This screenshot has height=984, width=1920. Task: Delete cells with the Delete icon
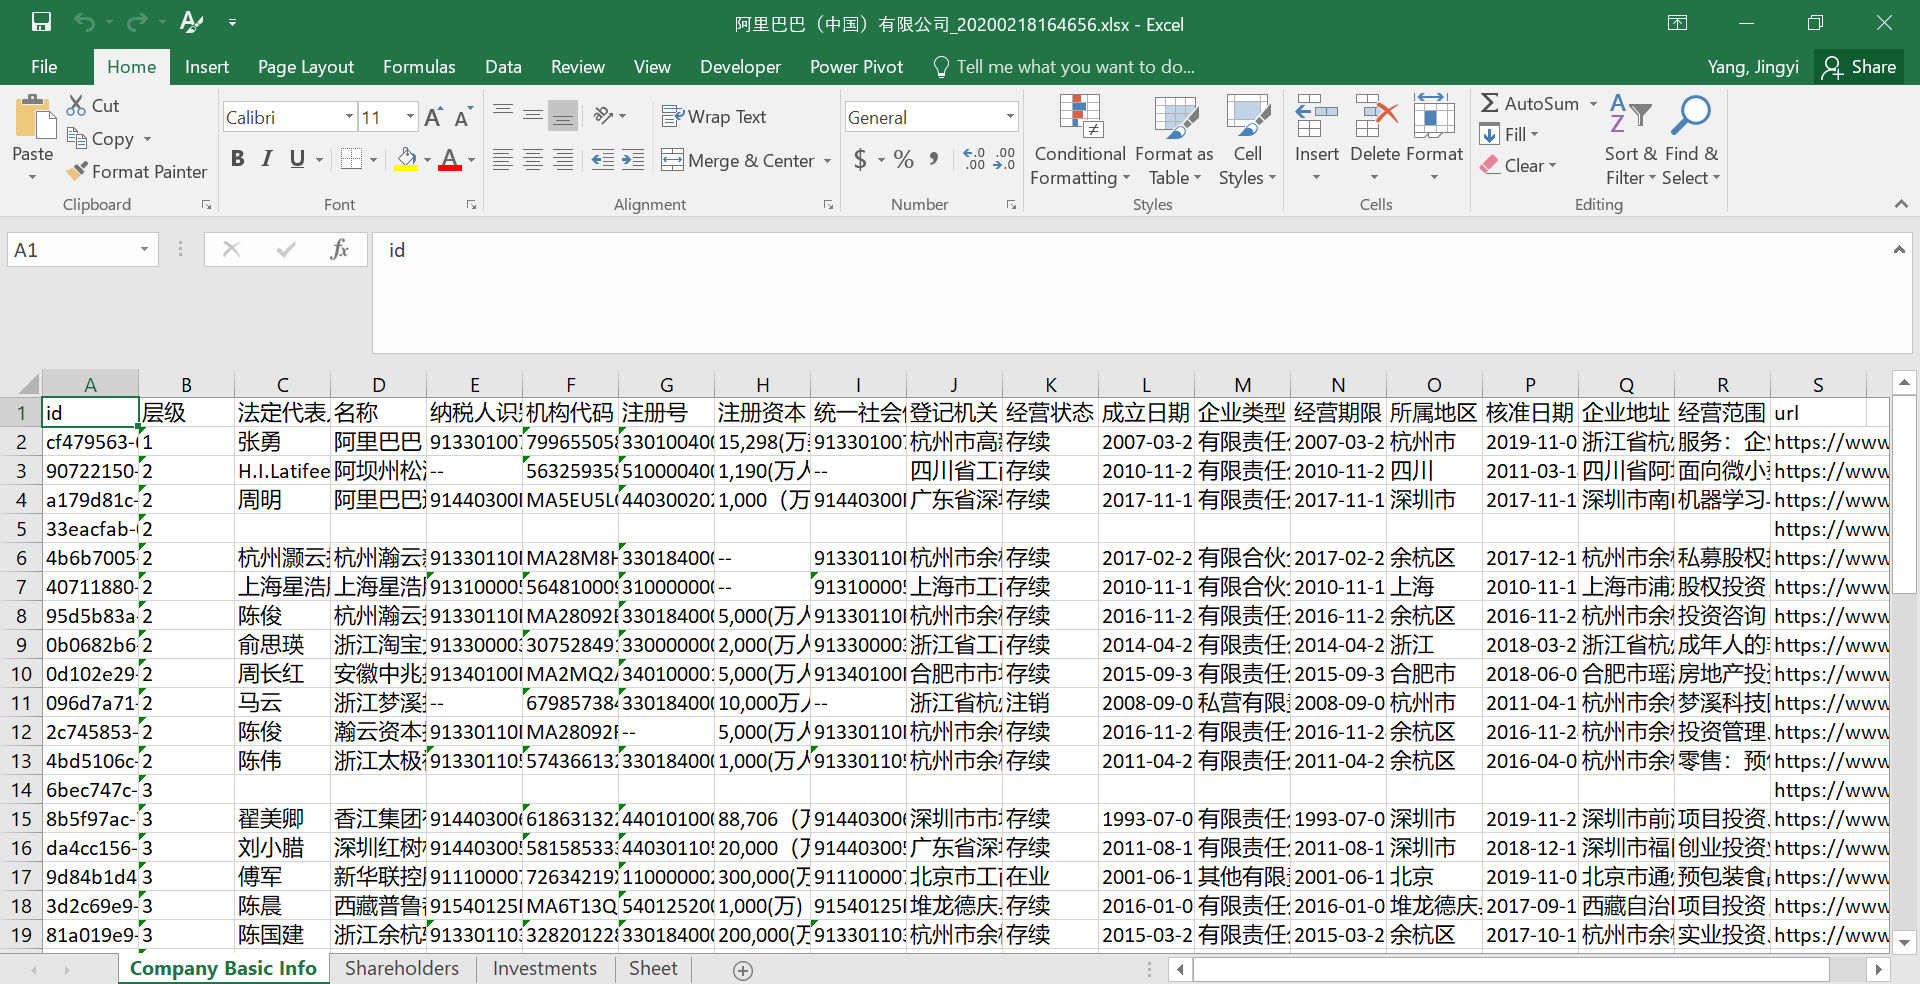tap(1375, 116)
